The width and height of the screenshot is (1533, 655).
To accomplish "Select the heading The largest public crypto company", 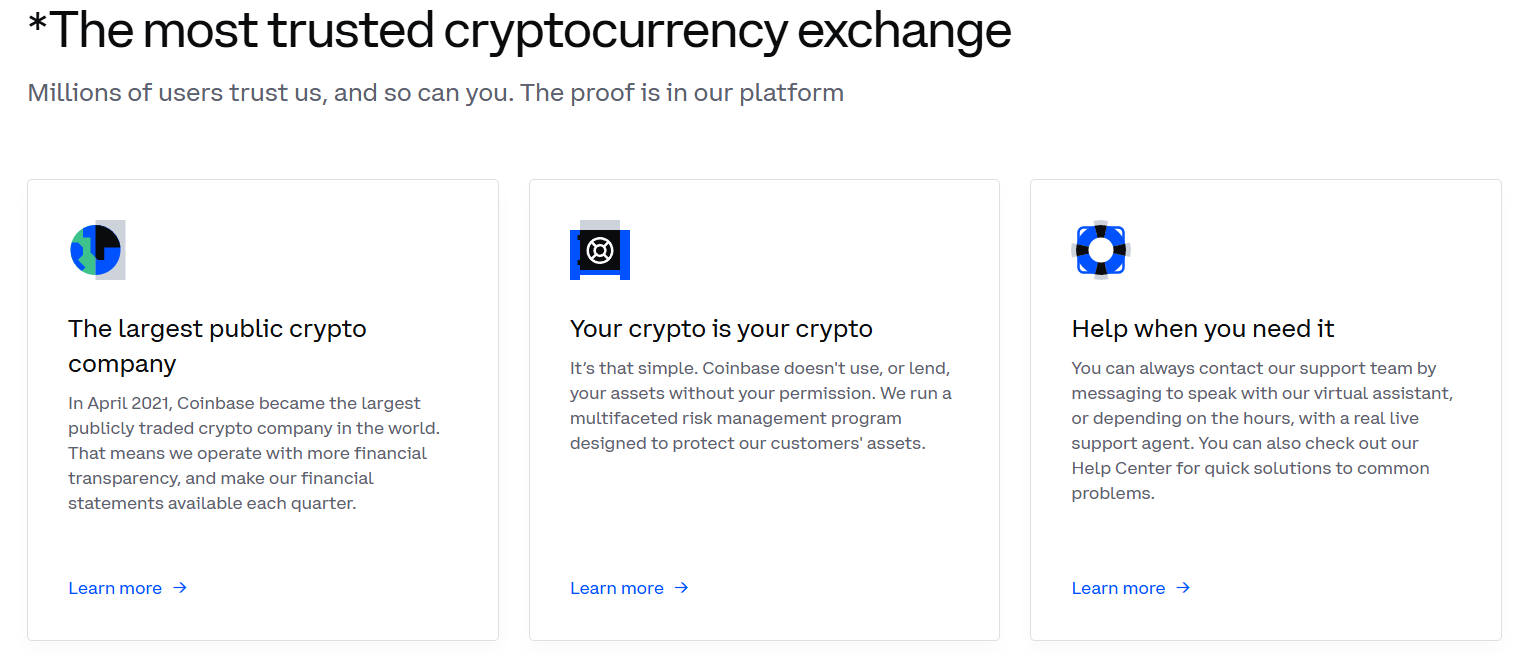I will pyautogui.click(x=217, y=346).
